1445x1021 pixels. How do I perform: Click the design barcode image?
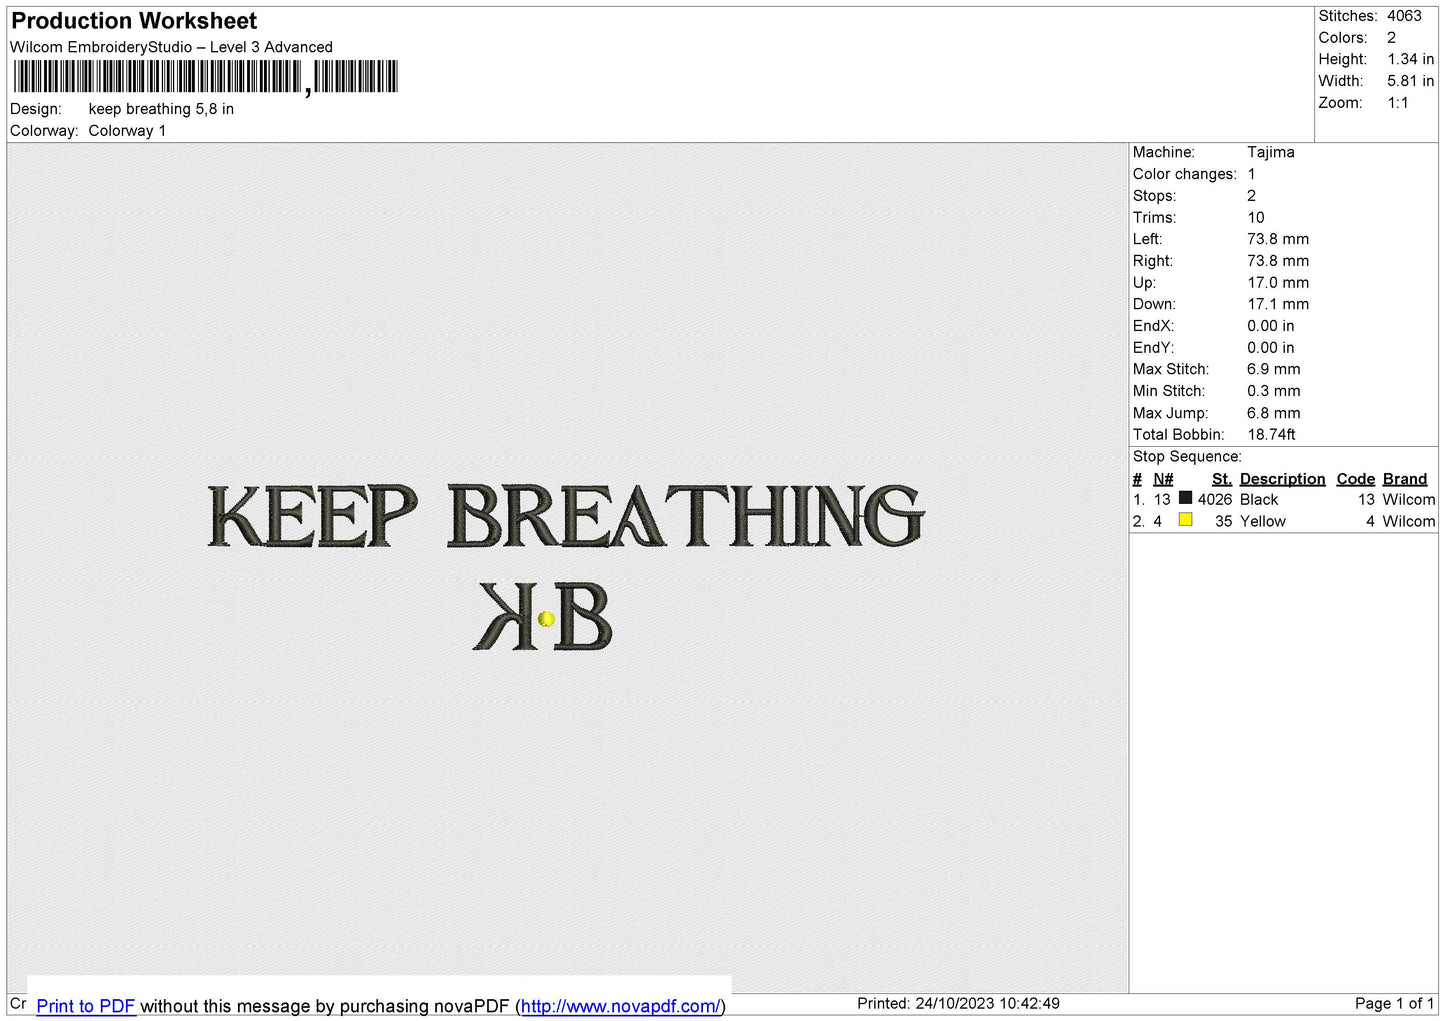point(206,77)
